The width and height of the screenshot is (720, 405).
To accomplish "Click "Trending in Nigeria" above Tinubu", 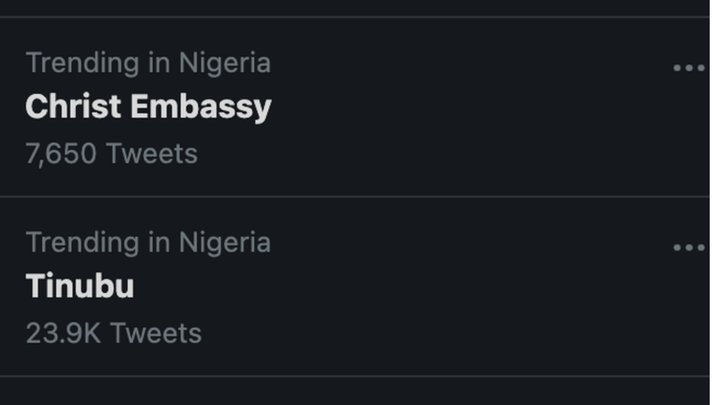I will [x=148, y=242].
